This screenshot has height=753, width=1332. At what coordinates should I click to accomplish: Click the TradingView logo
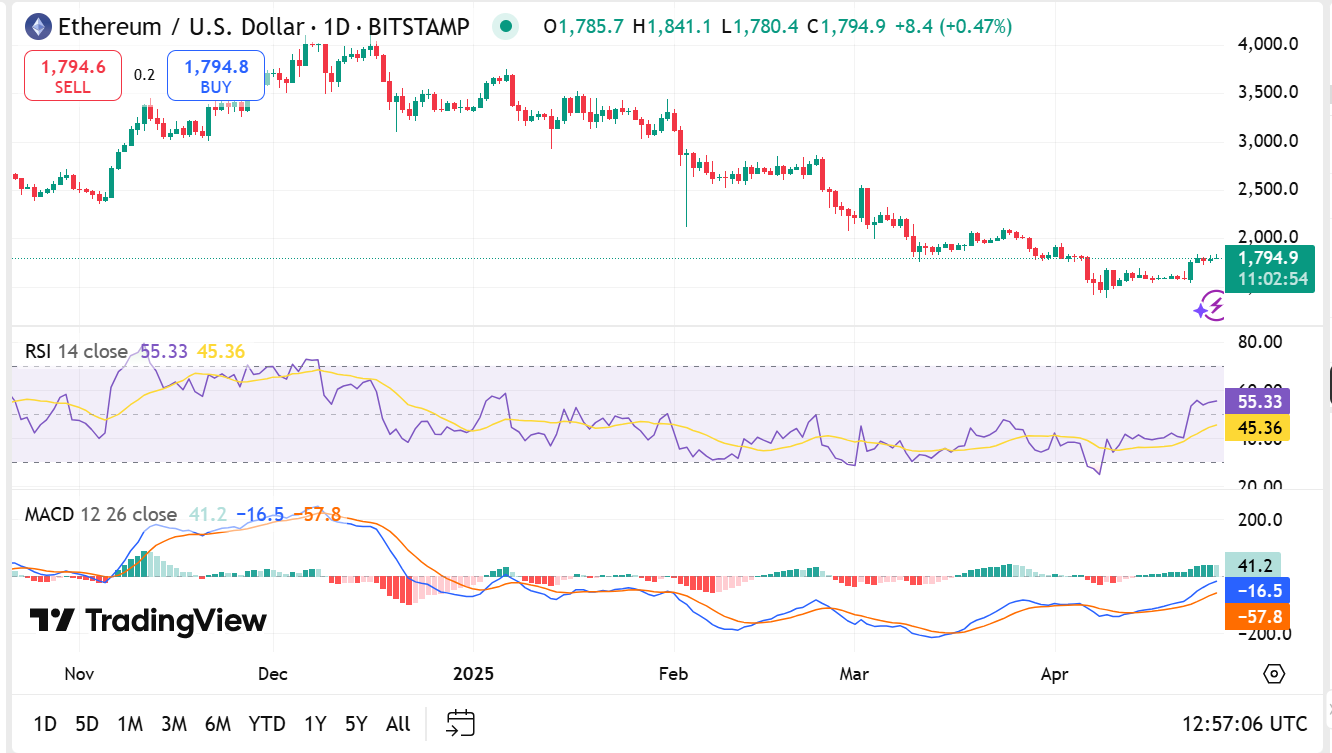coord(148,621)
